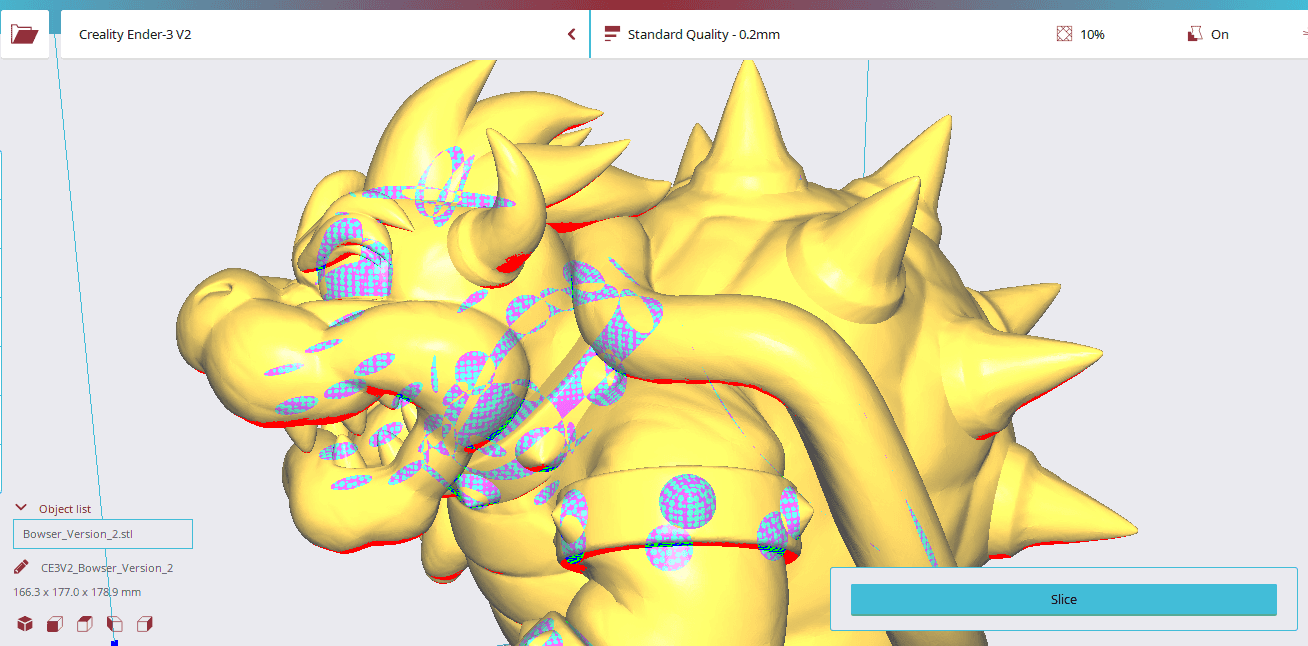The width and height of the screenshot is (1308, 646).
Task: Switch to the 3D perspective view cube
Action: coord(25,624)
